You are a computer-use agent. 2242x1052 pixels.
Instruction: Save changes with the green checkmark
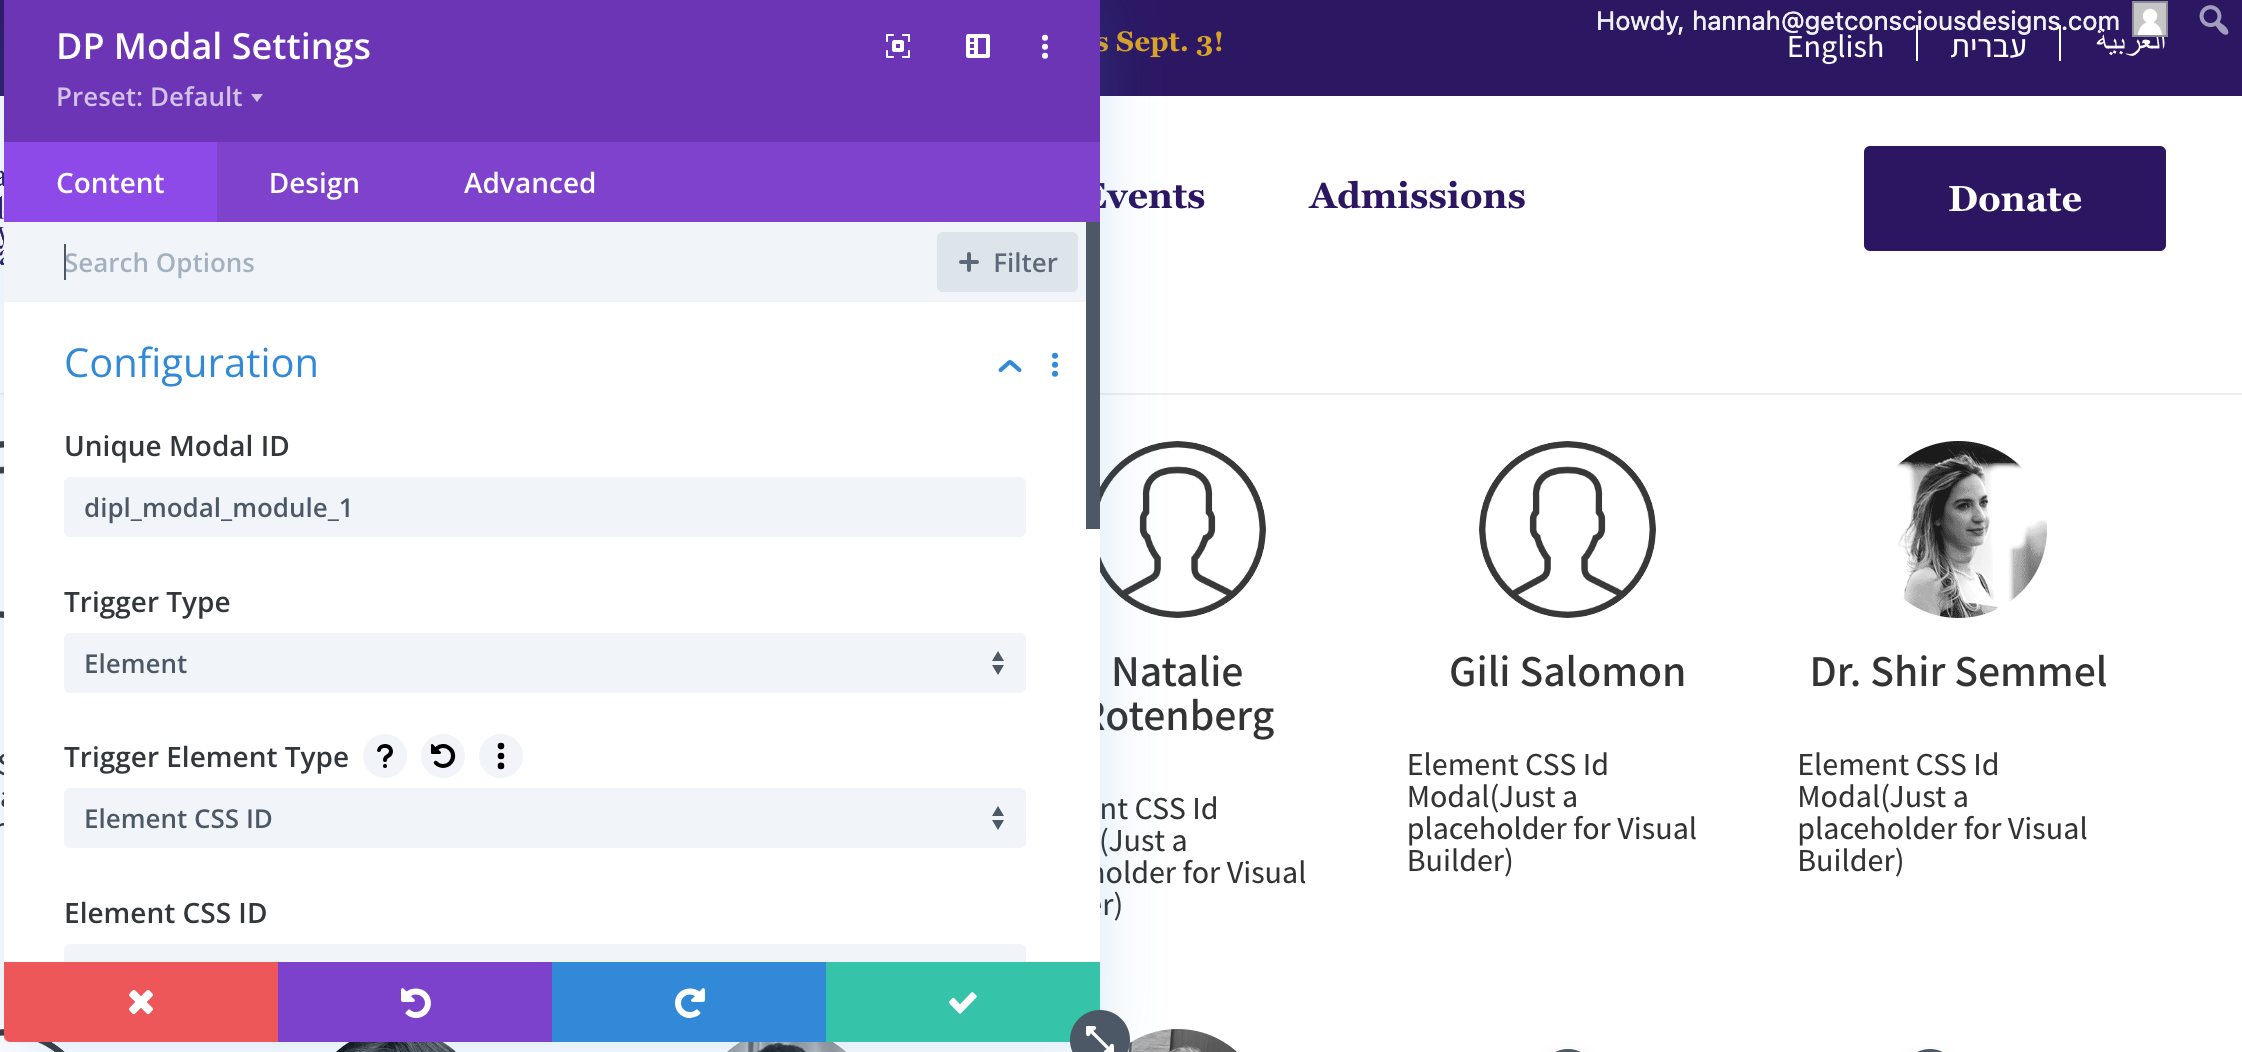tap(963, 1002)
